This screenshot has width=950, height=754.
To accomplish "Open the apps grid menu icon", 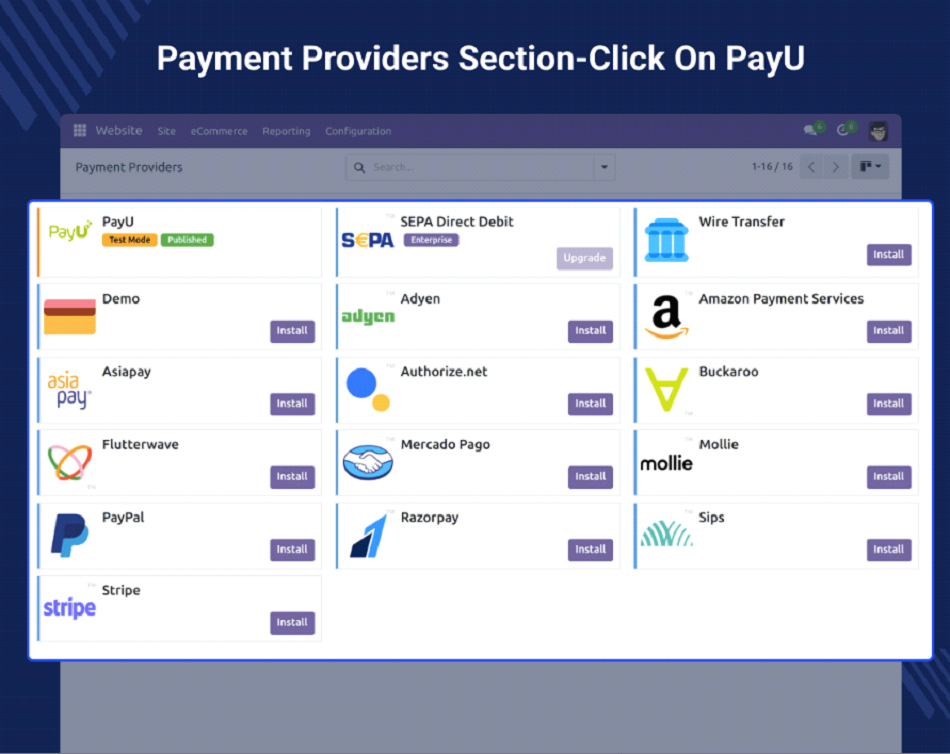I will [80, 131].
